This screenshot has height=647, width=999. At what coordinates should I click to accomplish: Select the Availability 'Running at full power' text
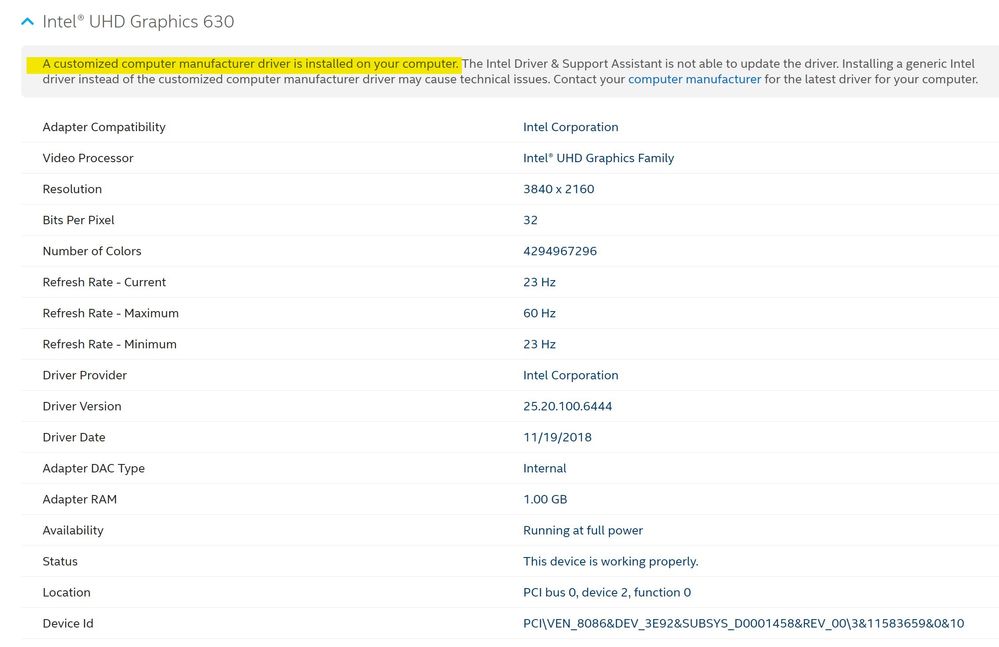[x=583, y=530]
